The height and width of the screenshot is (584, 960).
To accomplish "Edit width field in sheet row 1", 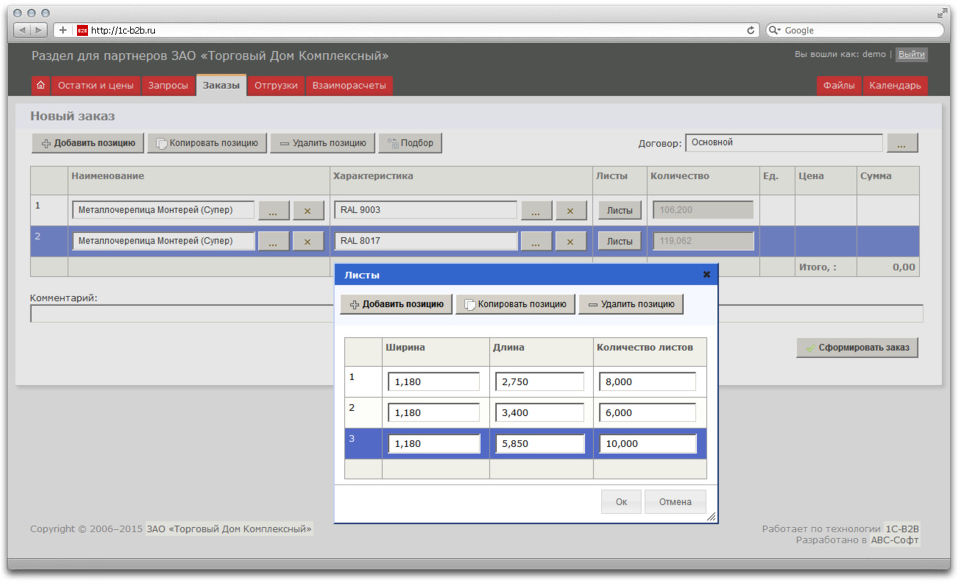I will 433,382.
